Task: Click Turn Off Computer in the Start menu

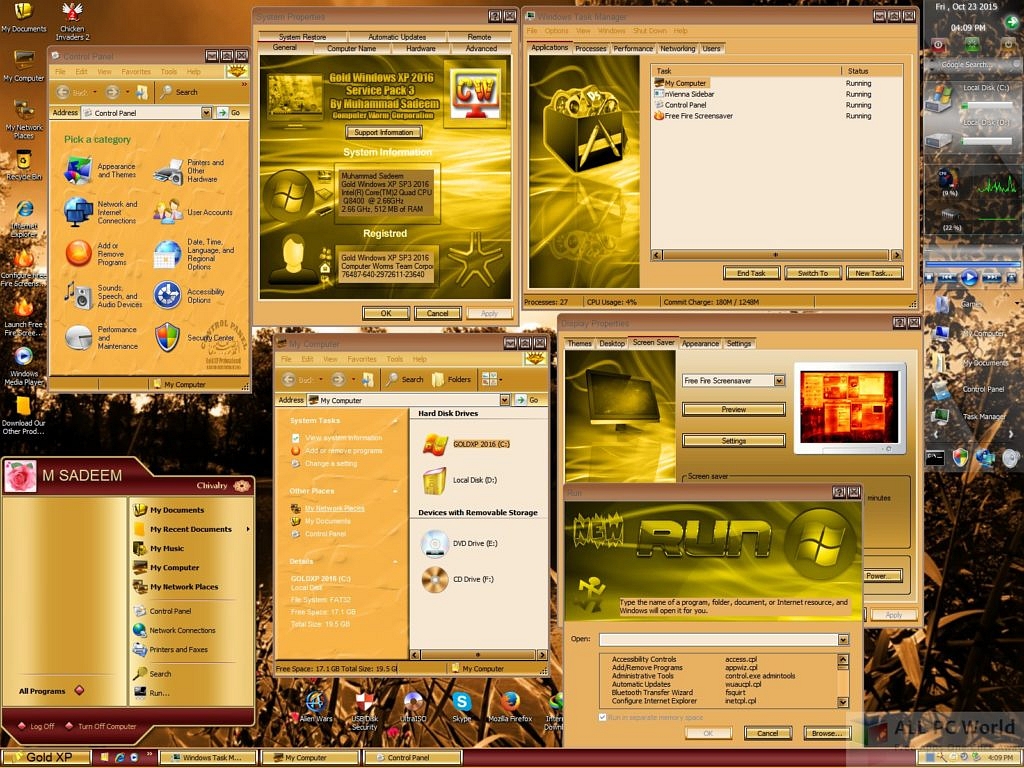Action: coord(101,726)
